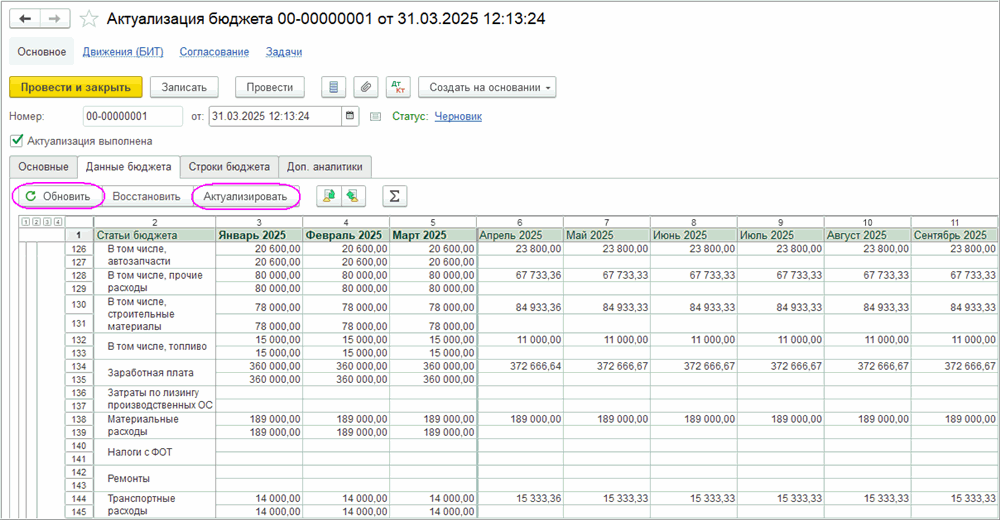
Task: Select grouping level 4 in spreadsheet
Action: click(57, 222)
